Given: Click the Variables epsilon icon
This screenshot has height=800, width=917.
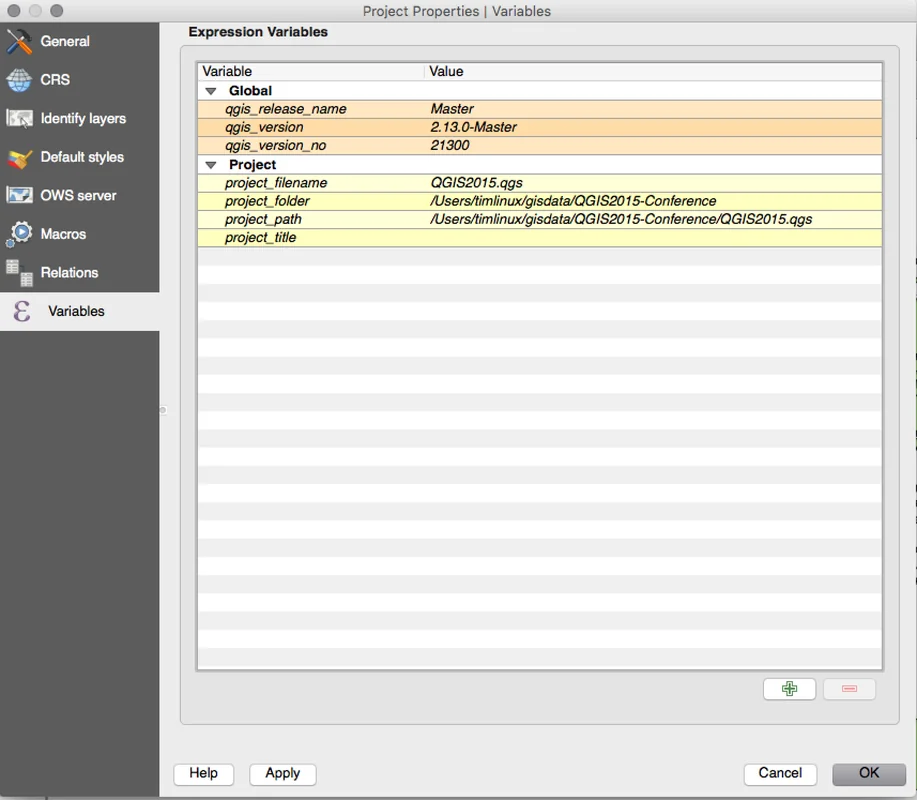Looking at the screenshot, I should 21,311.
